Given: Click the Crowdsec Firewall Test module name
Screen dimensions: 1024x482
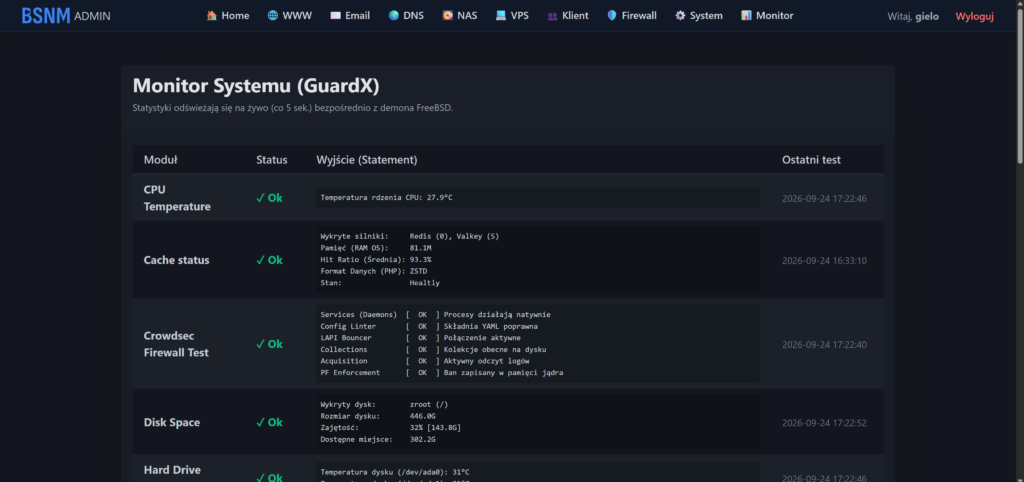Looking at the screenshot, I should pos(176,344).
